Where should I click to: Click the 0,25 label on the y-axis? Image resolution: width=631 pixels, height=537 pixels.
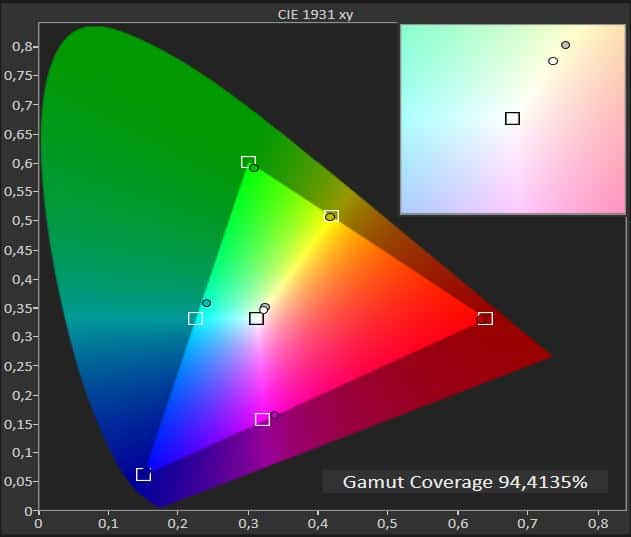(18, 366)
